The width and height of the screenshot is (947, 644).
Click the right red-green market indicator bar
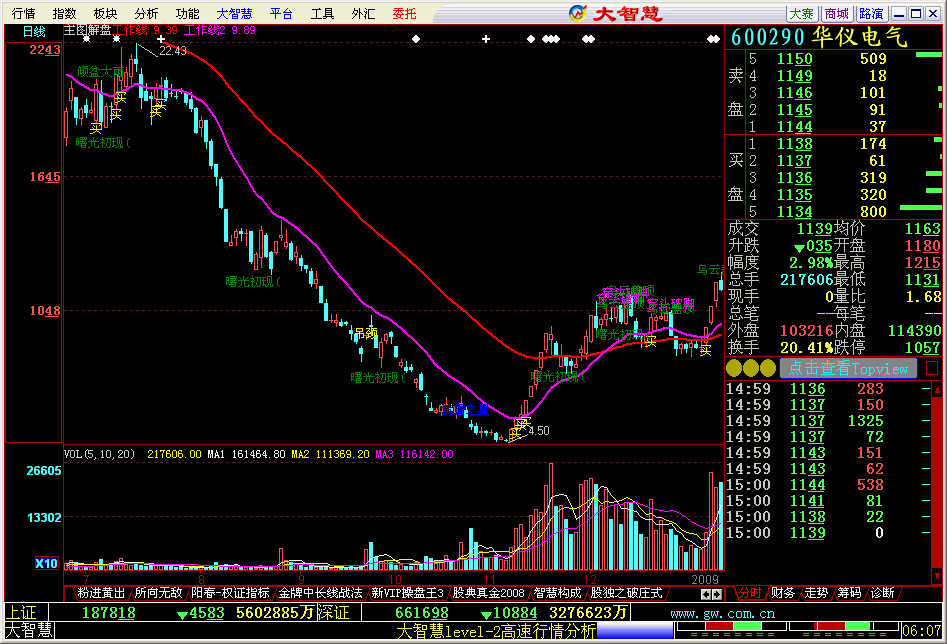coord(846,626)
